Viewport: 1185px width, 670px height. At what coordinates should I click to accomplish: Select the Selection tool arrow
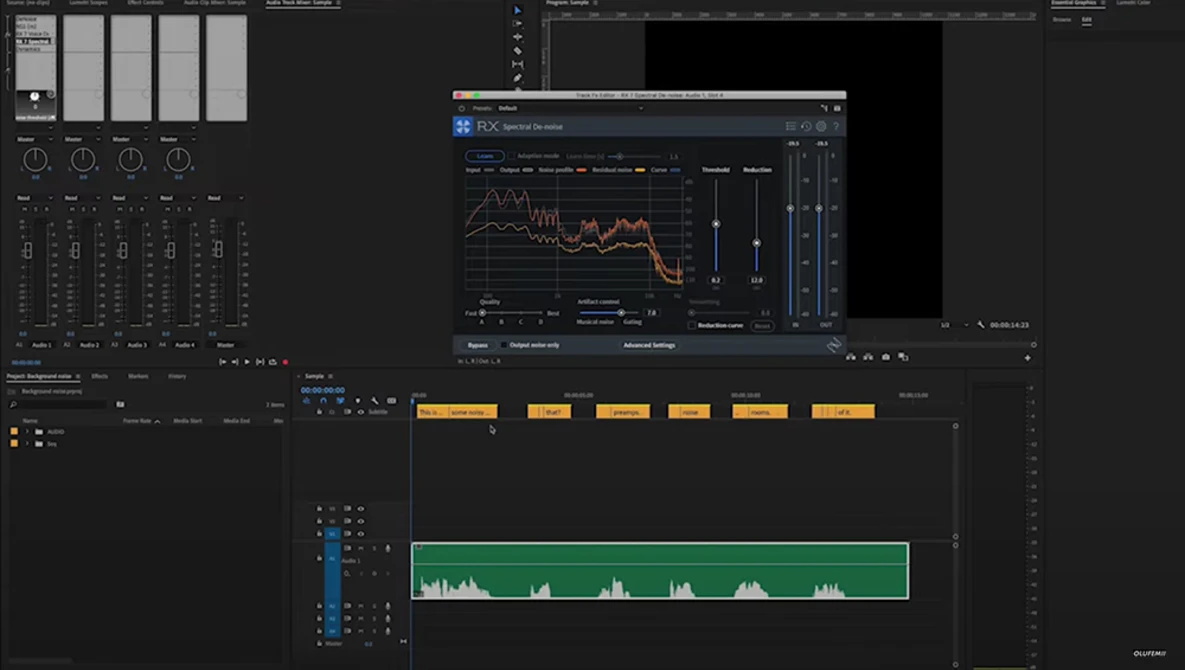pos(518,10)
